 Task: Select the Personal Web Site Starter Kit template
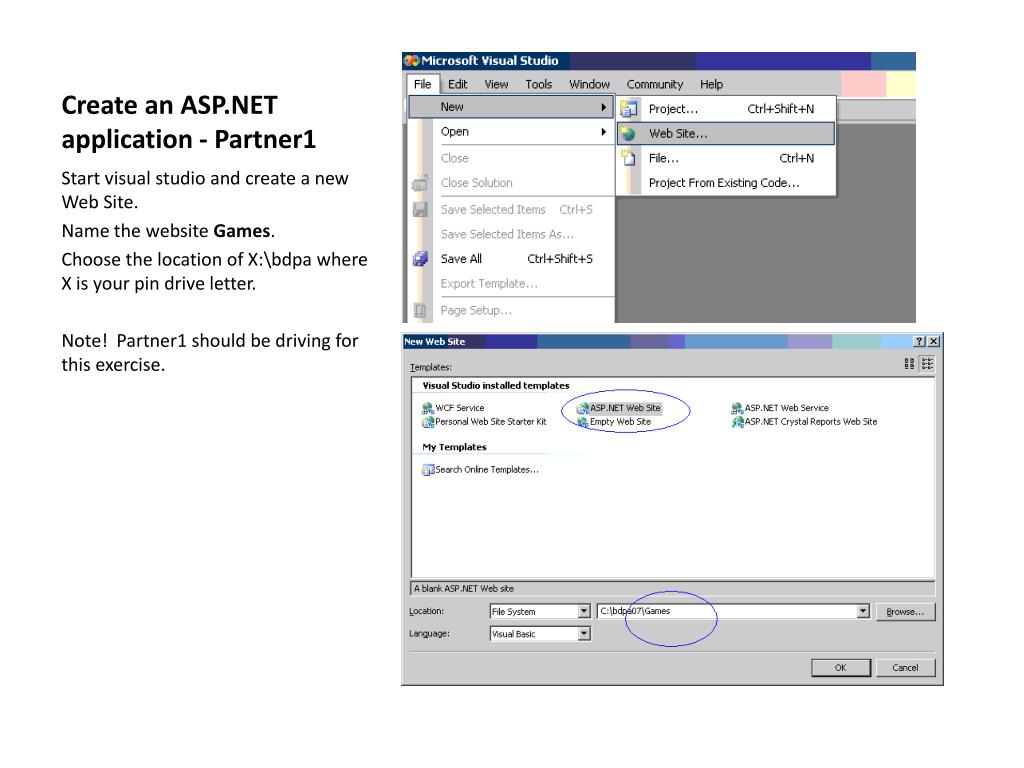(x=484, y=422)
